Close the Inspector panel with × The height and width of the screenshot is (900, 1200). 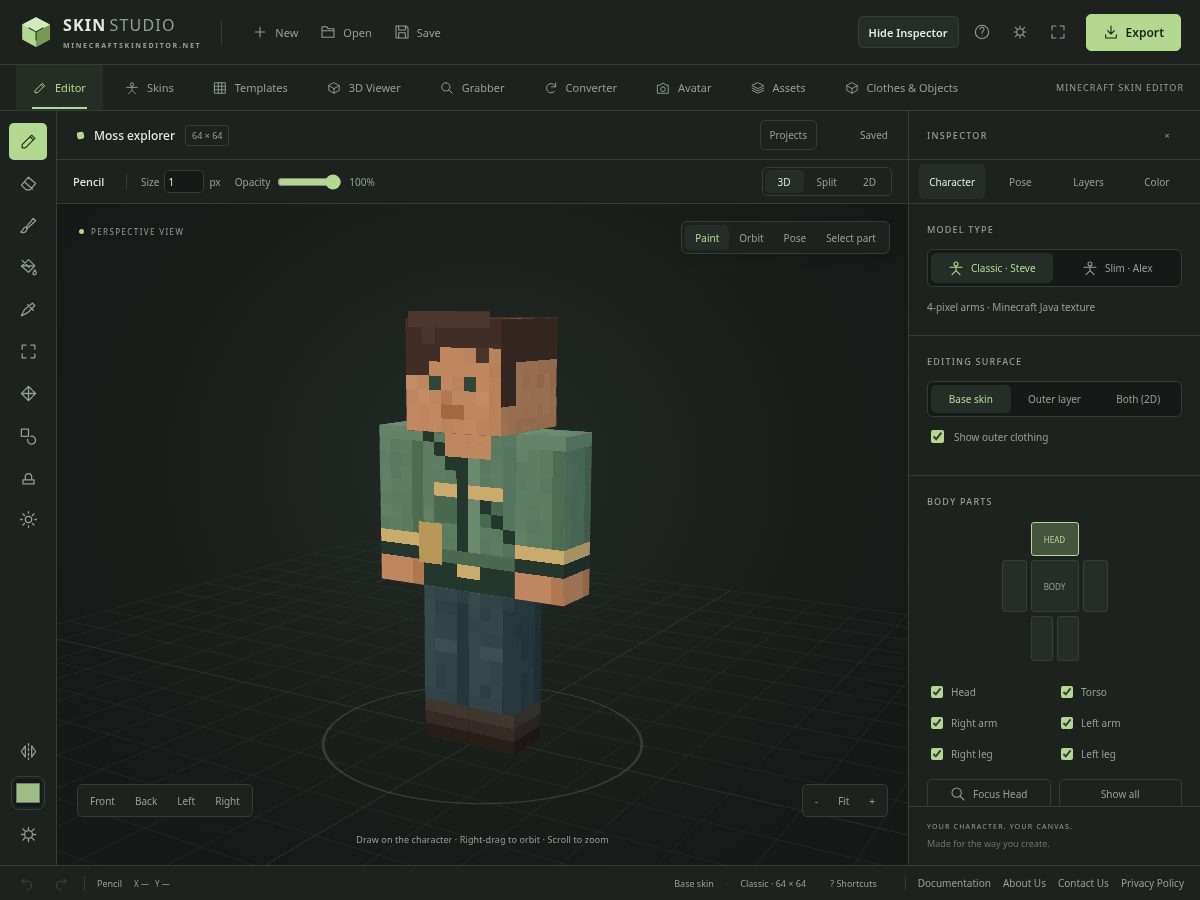pyautogui.click(x=1167, y=135)
